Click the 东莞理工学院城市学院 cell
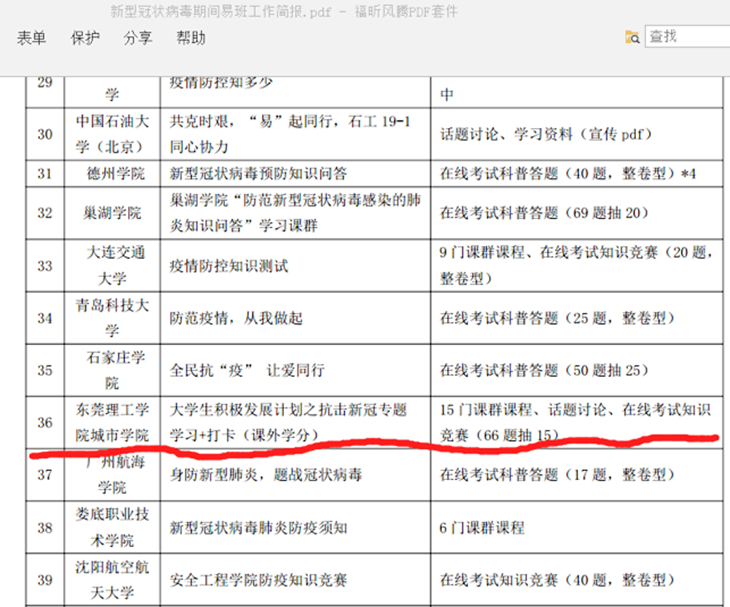Viewport: 730px width, 607px height. point(112,423)
